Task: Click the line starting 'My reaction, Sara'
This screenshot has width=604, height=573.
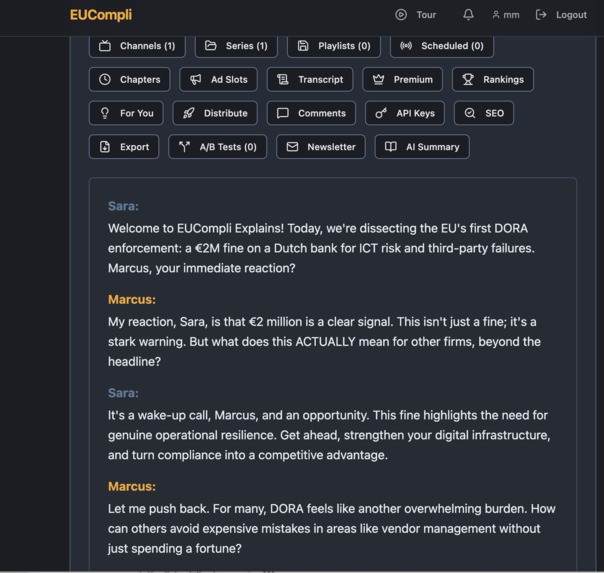Action: click(322, 322)
